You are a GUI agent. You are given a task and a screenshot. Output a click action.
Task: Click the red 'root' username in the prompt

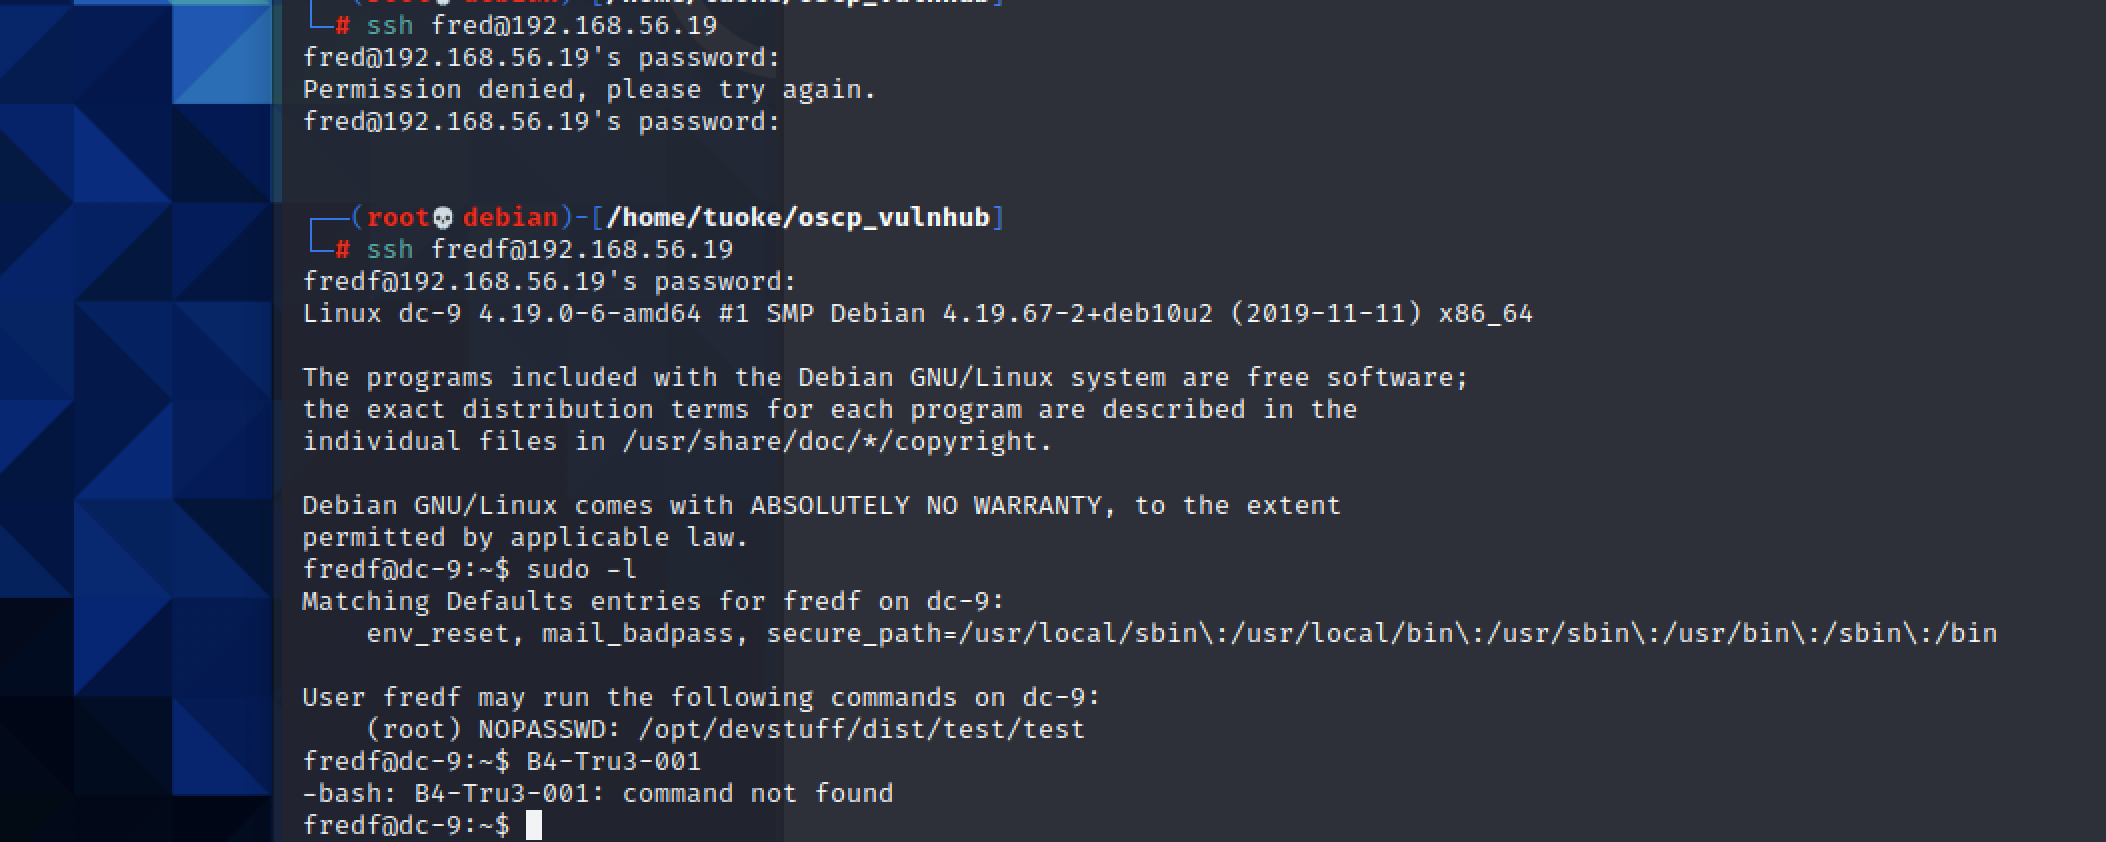[398, 217]
